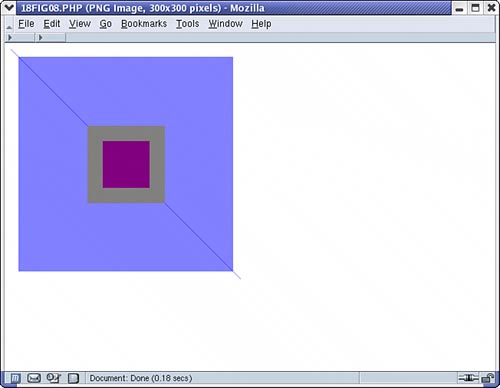Viewport: 500px width, 388px height.
Task: Maximize the Mozilla window
Action: coord(476,8)
